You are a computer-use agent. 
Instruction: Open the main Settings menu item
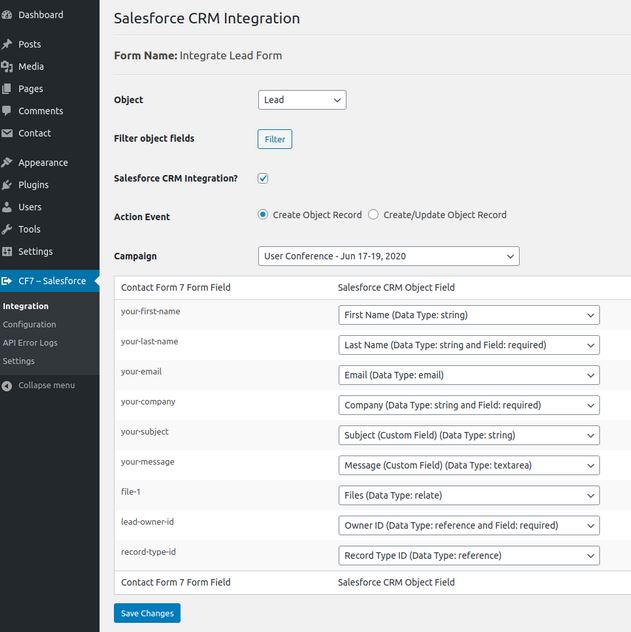click(x=35, y=252)
